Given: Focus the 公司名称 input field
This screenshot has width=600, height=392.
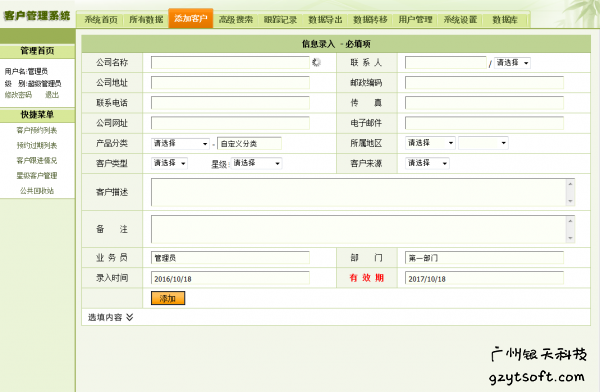Looking at the screenshot, I should pos(230,63).
